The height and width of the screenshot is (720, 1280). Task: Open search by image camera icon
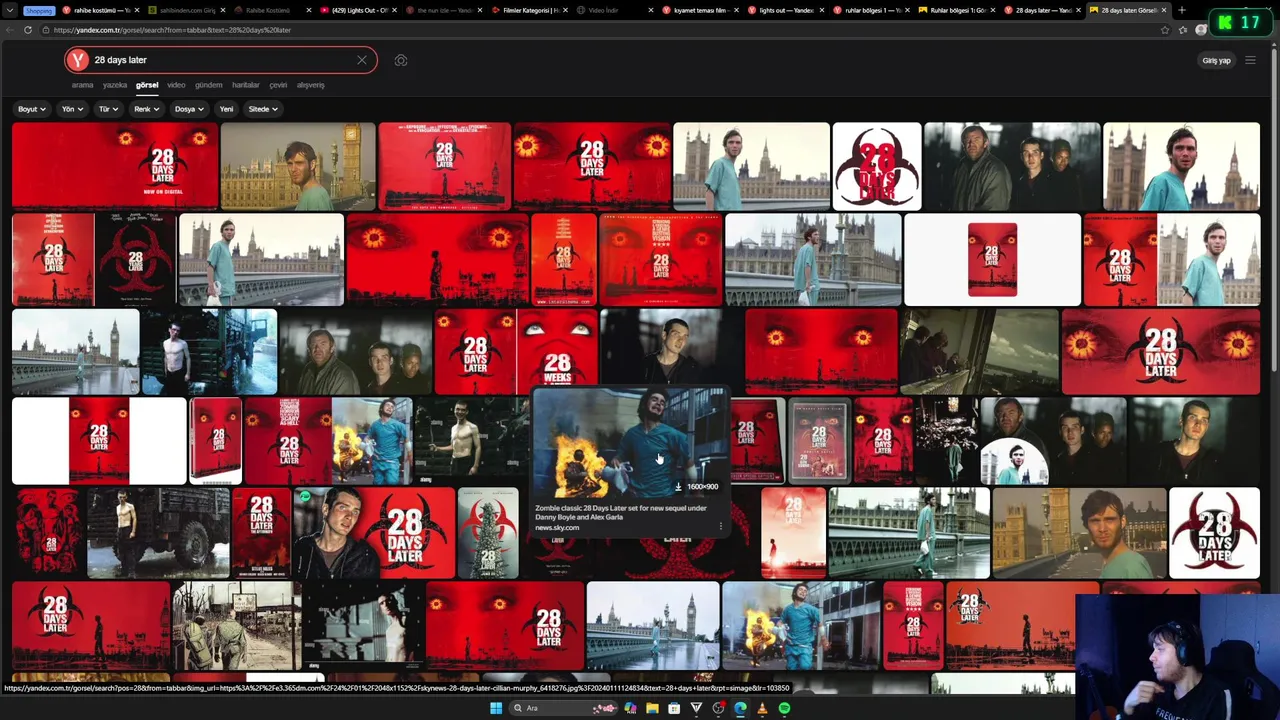pos(401,60)
